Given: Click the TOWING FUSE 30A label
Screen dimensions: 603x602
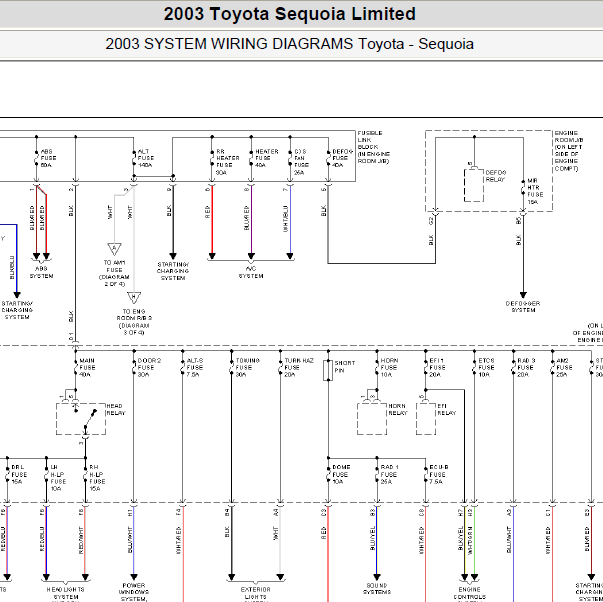Looking at the screenshot, I should pos(248,367).
